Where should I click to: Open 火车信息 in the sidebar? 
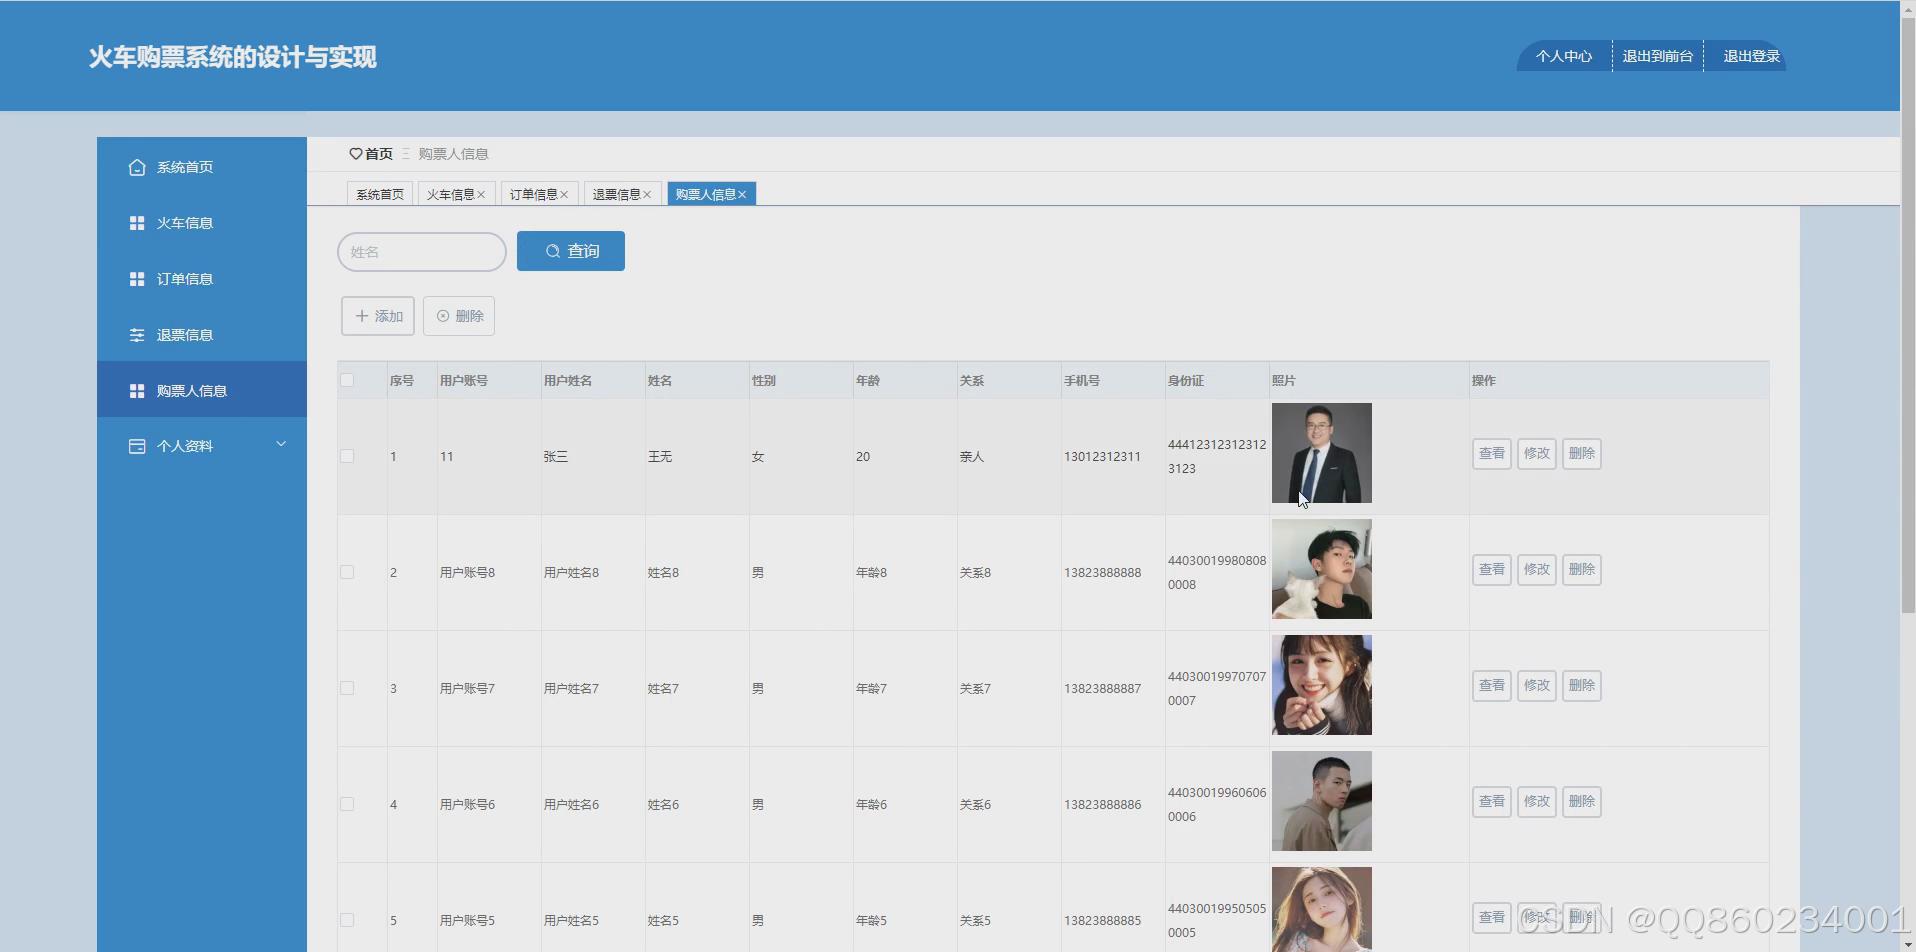coord(202,223)
